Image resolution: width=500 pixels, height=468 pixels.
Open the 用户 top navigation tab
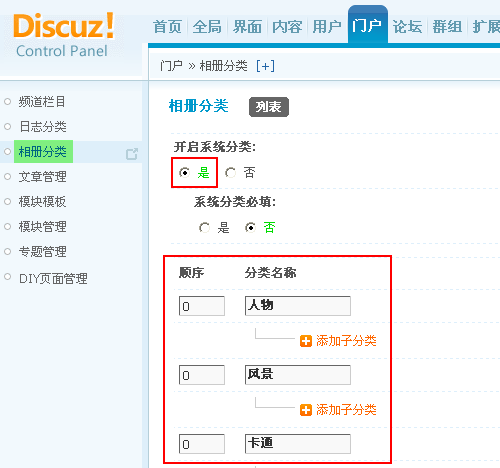point(327,27)
